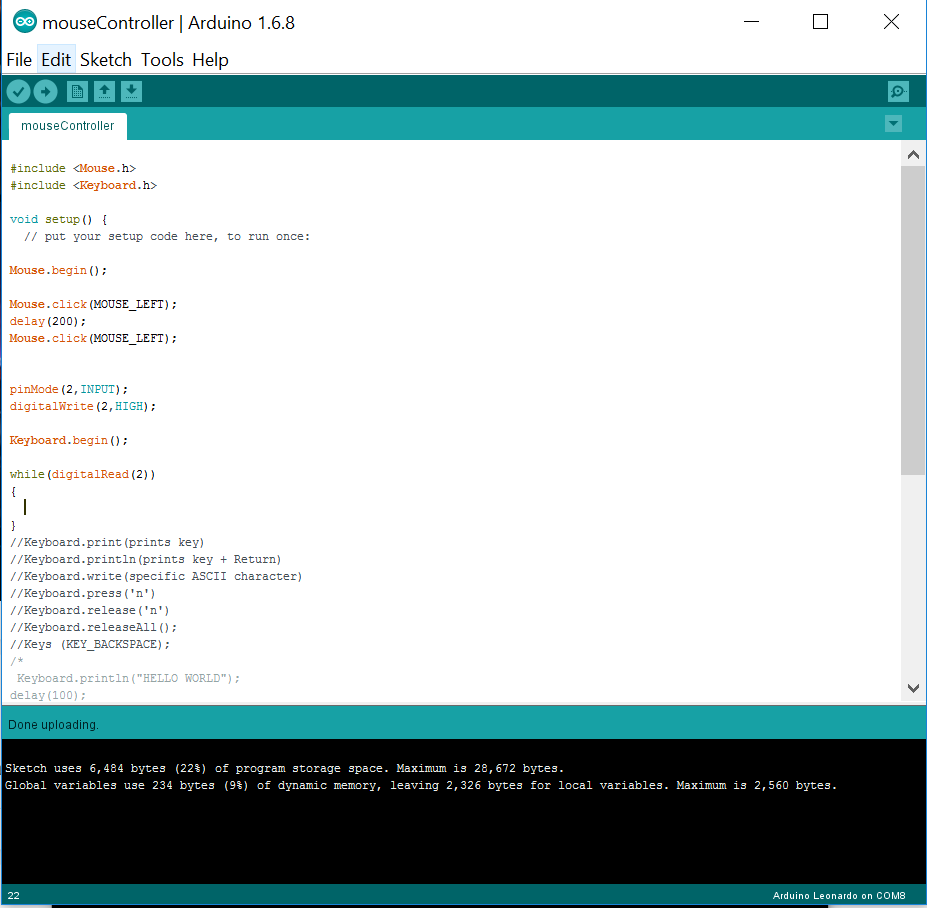
Task: Select the mouseController tab
Action: pos(67,126)
